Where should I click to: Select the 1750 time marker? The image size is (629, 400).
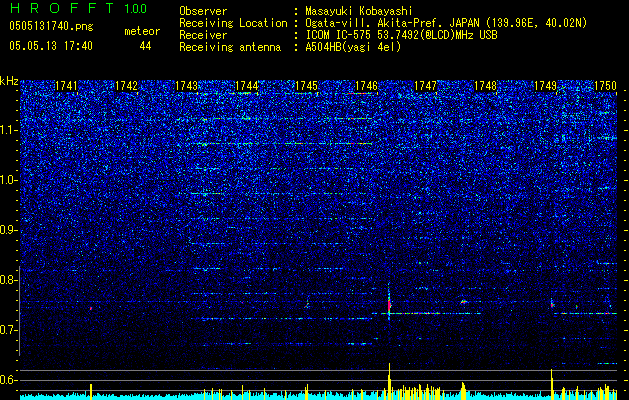(x=605, y=86)
